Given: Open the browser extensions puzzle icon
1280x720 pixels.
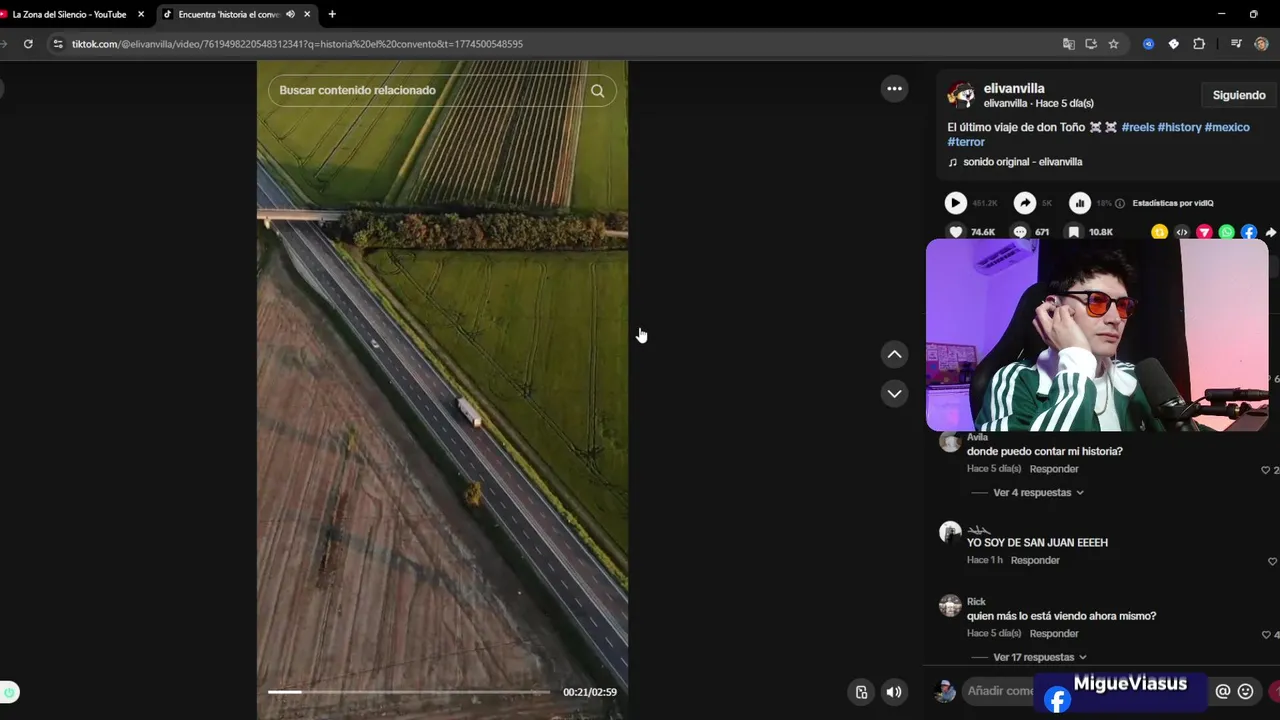Looking at the screenshot, I should click(x=1199, y=44).
